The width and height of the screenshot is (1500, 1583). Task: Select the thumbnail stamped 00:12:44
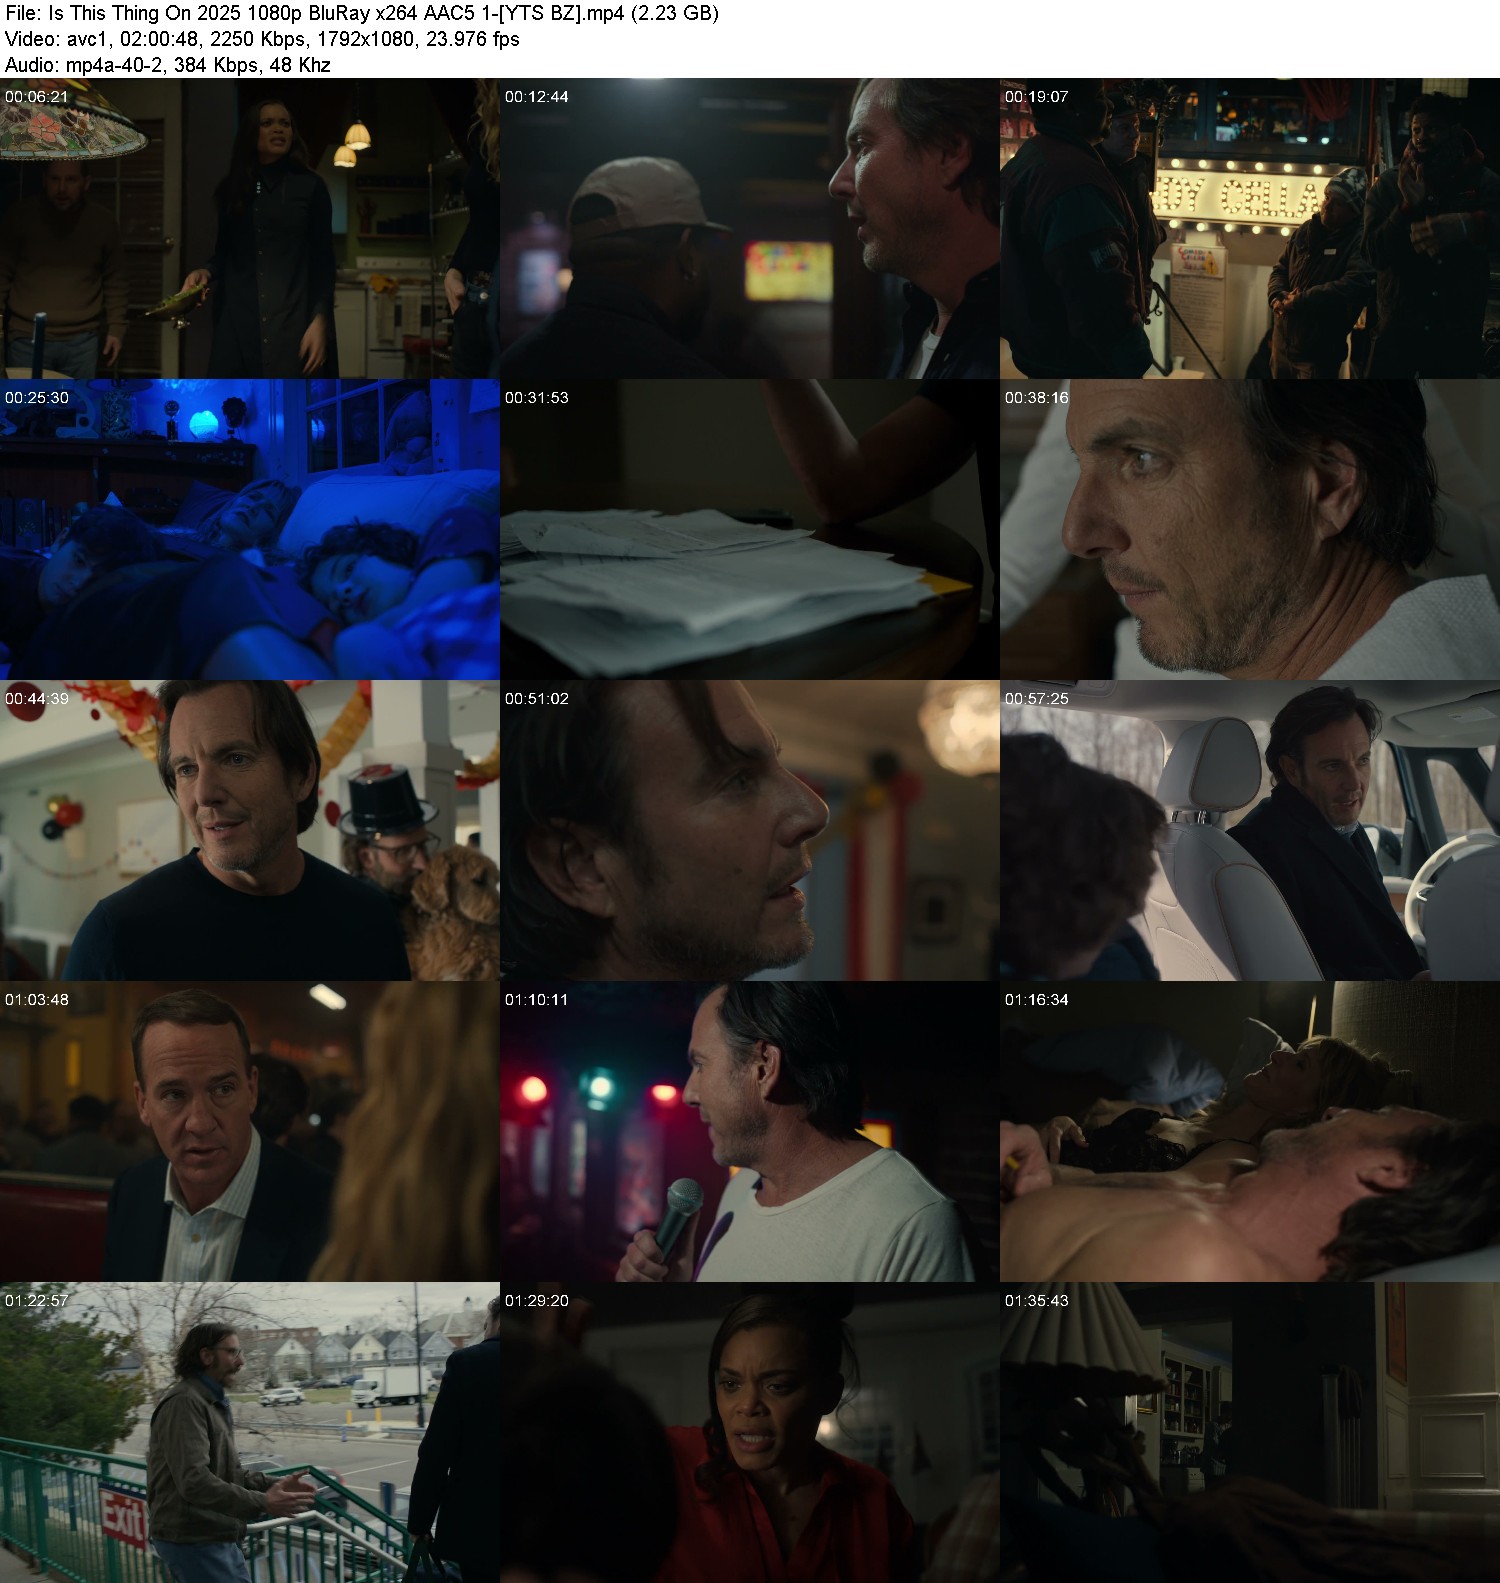(x=750, y=229)
